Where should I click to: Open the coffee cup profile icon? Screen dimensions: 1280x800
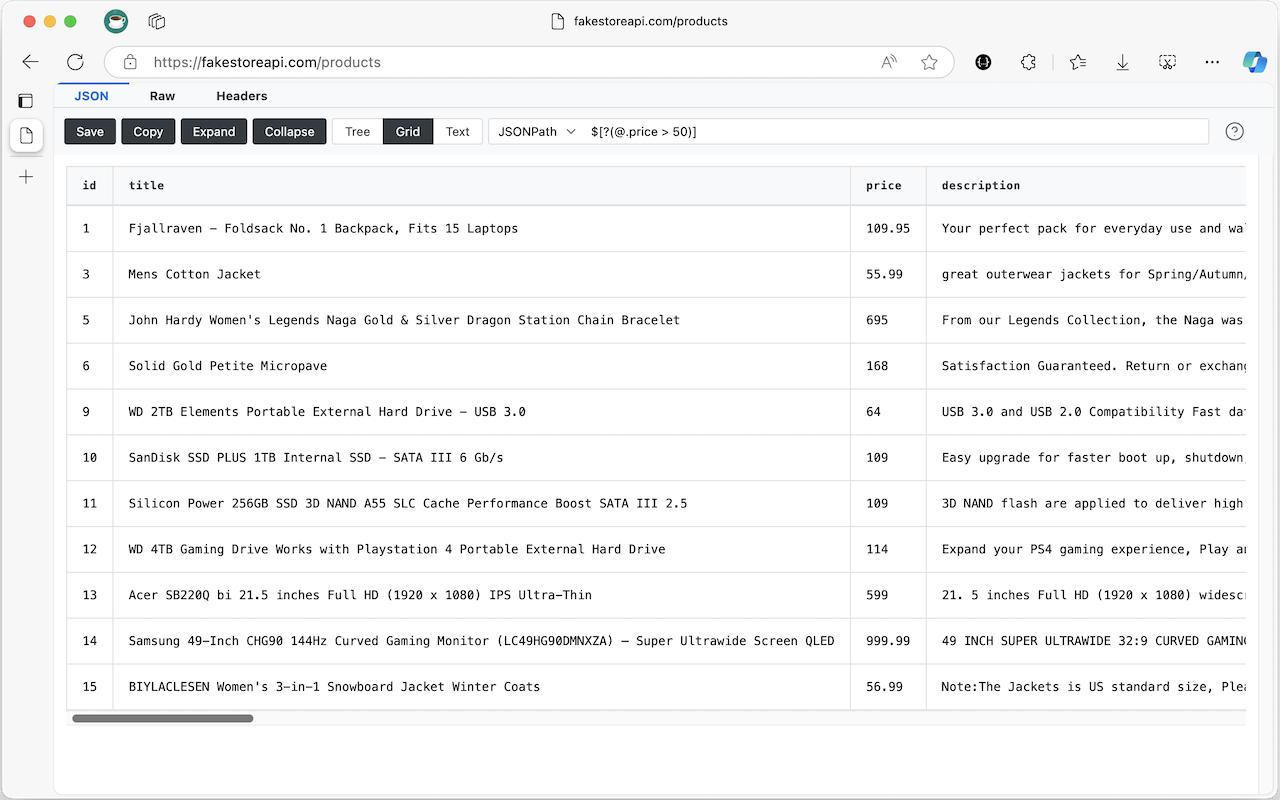(116, 21)
